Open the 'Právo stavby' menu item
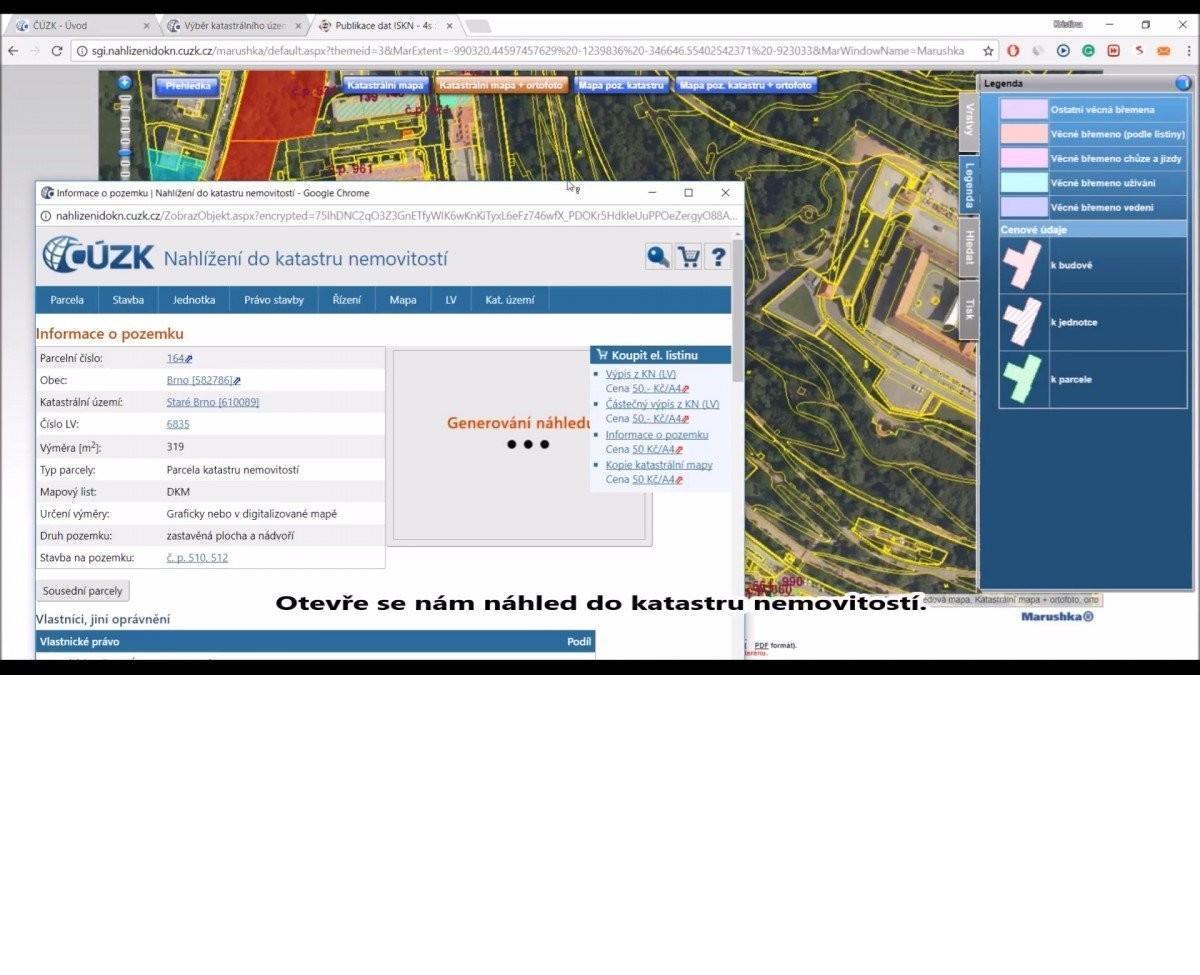This screenshot has width=1200, height=975. tap(274, 300)
